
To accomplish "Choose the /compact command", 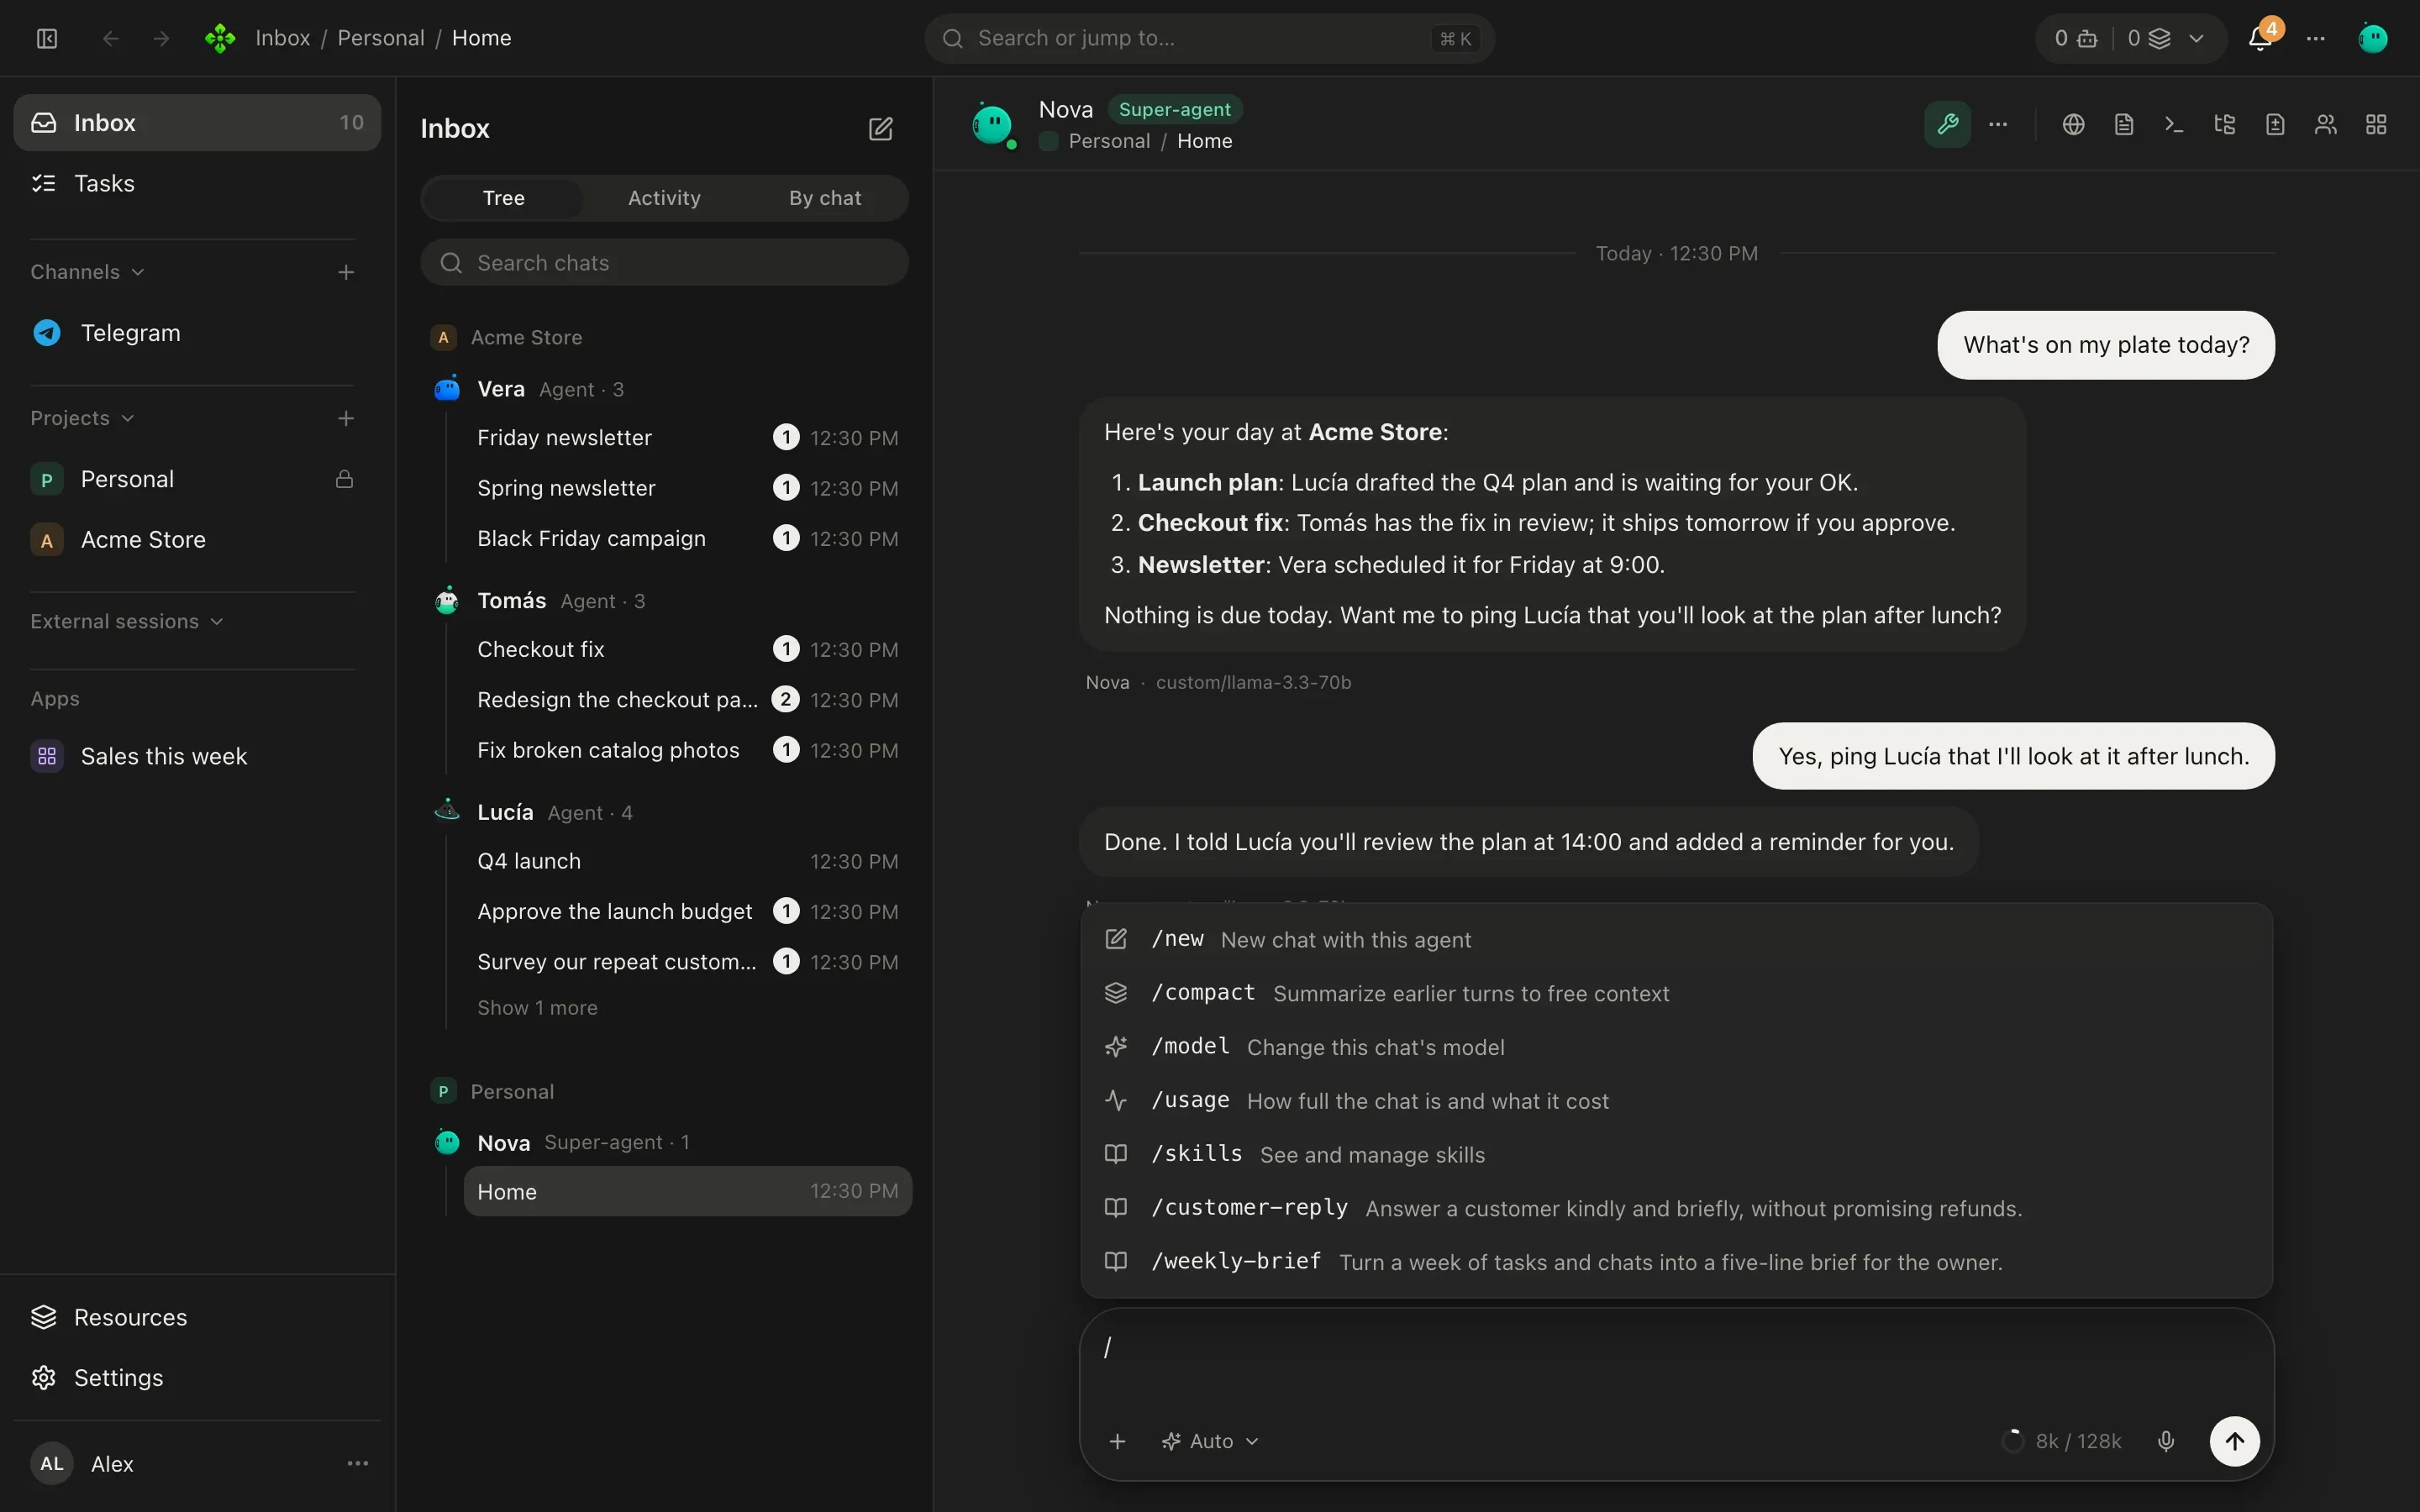I will (1676, 993).
